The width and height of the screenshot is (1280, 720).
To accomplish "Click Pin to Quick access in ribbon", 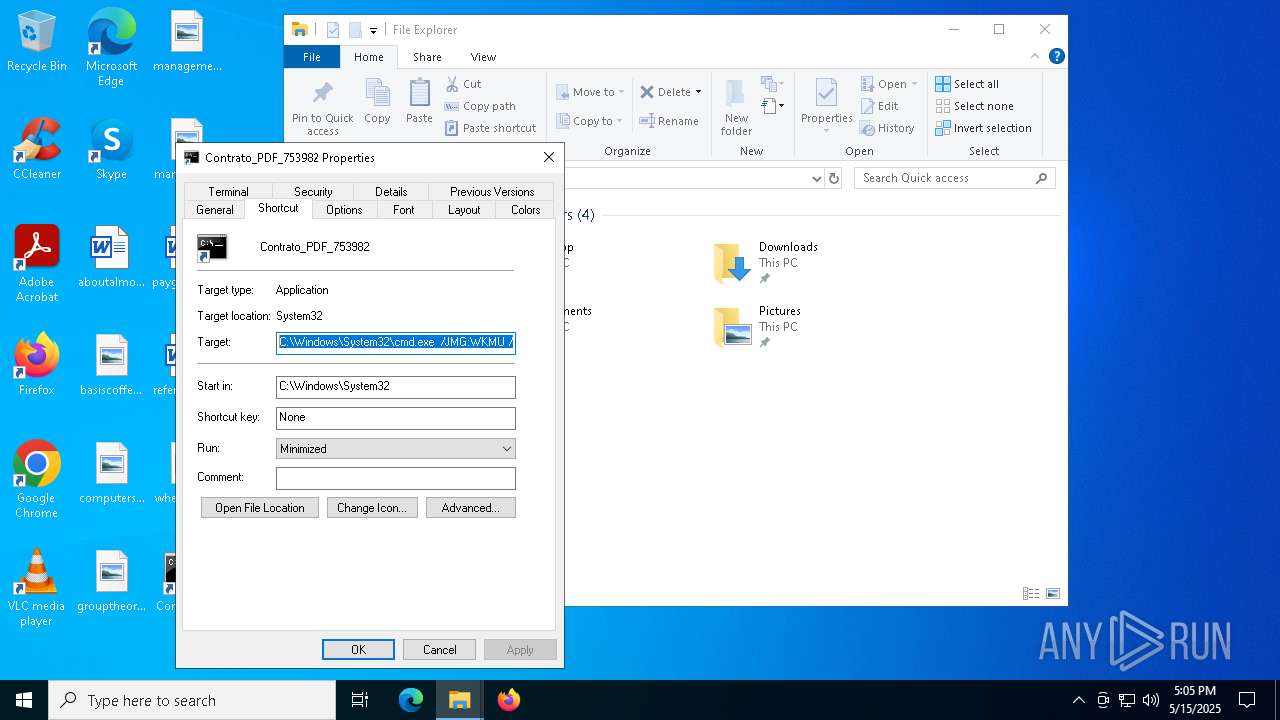I will pyautogui.click(x=322, y=108).
